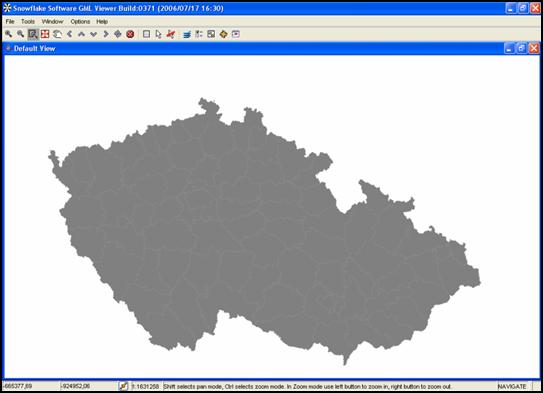Click the previous view icon
The image size is (543, 393).
coord(57,34)
